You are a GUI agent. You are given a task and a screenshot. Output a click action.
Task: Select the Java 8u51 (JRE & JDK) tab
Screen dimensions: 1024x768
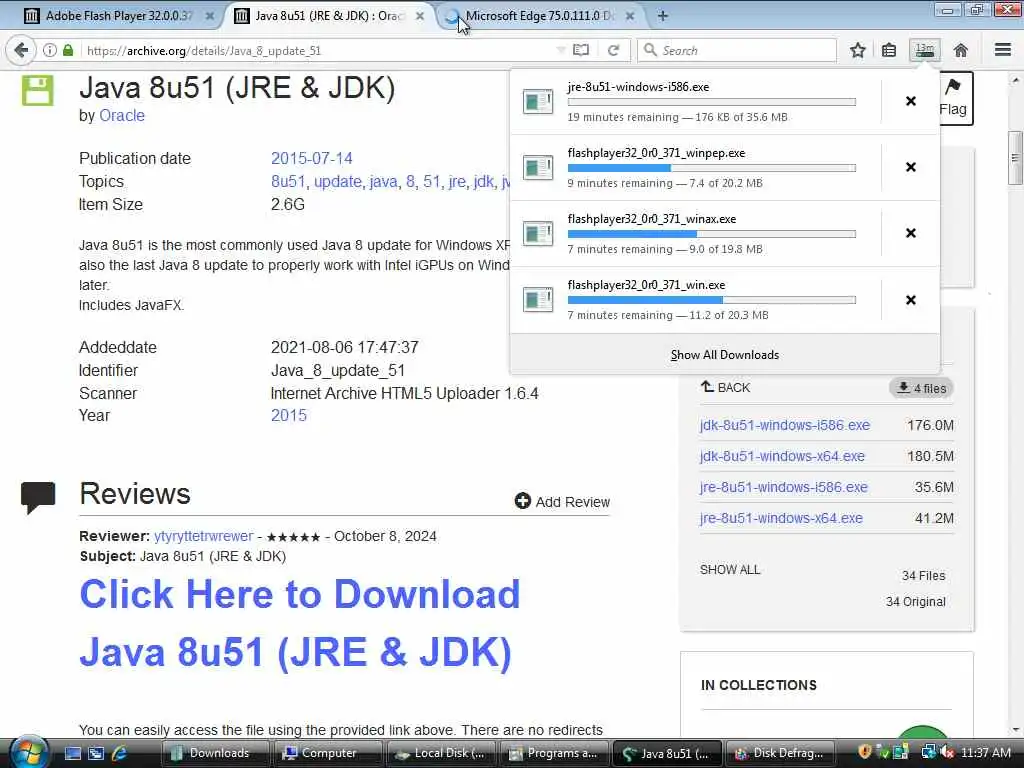327,16
